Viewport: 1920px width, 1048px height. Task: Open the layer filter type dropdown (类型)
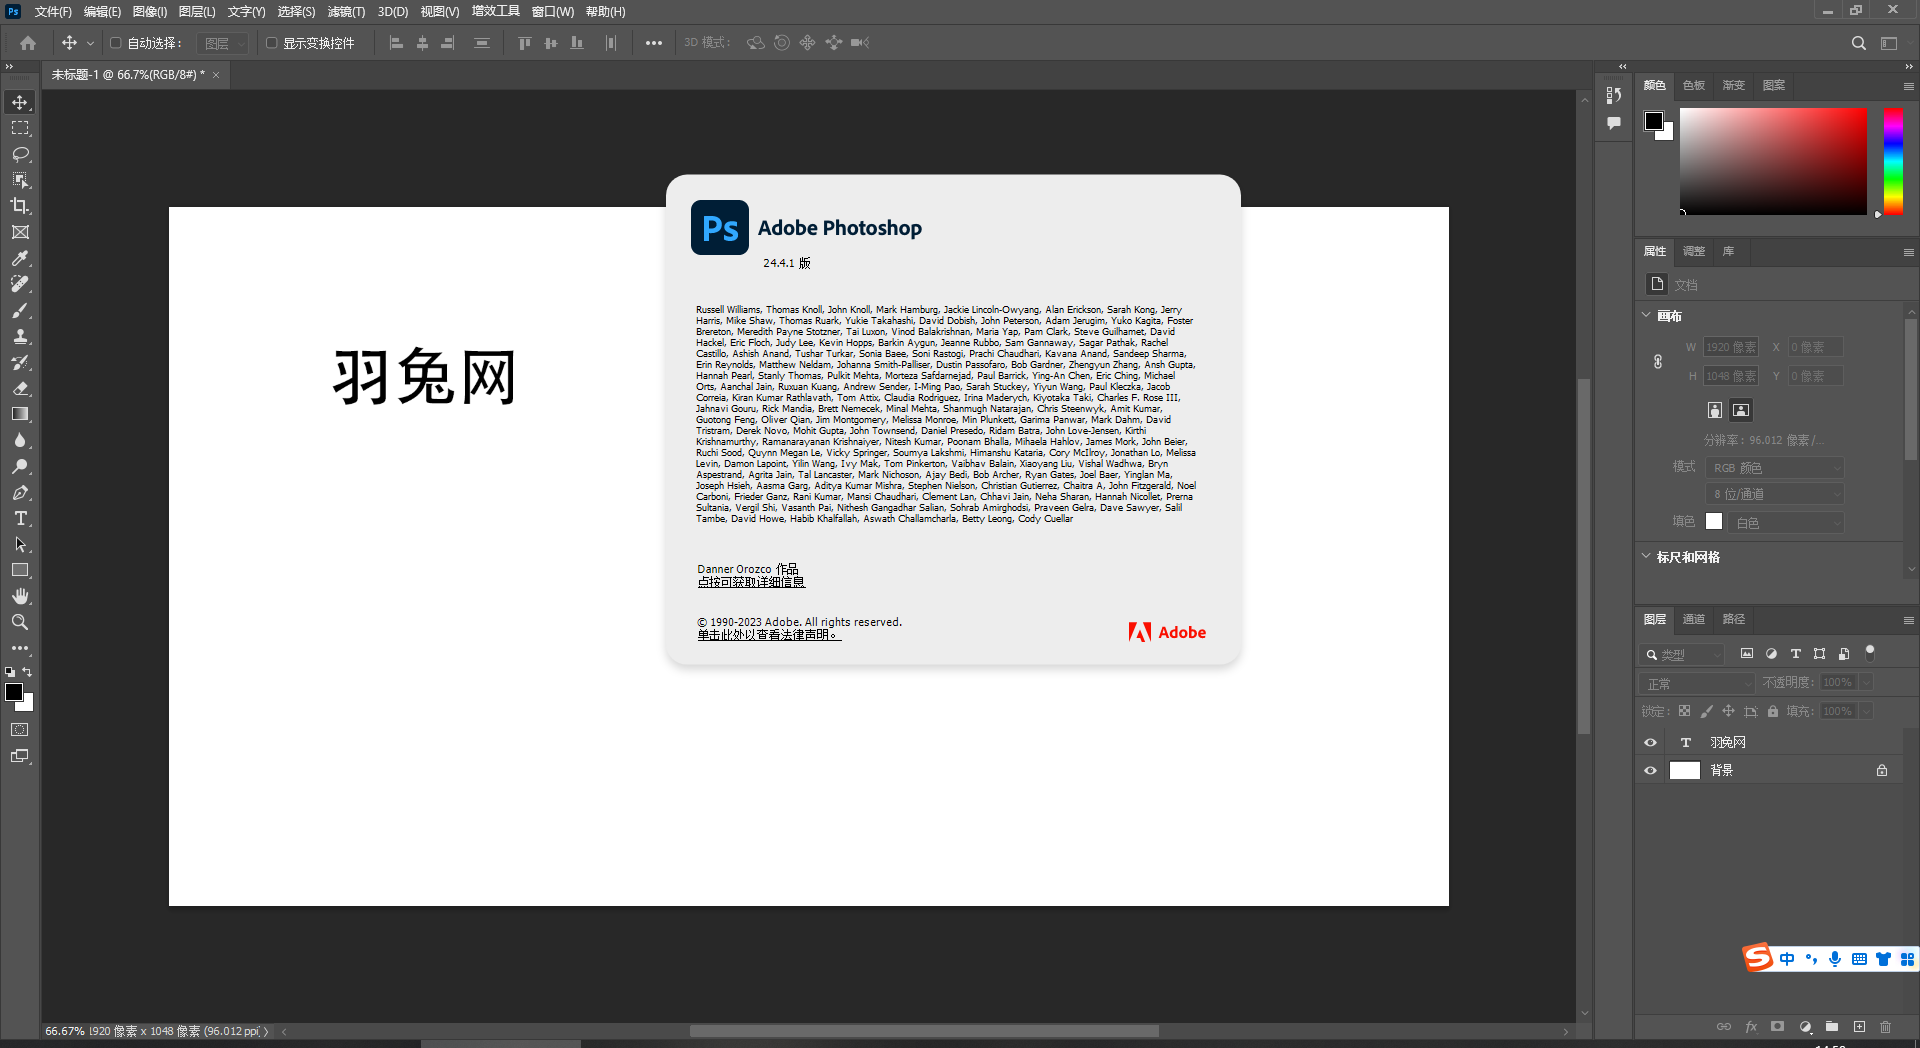(1682, 654)
